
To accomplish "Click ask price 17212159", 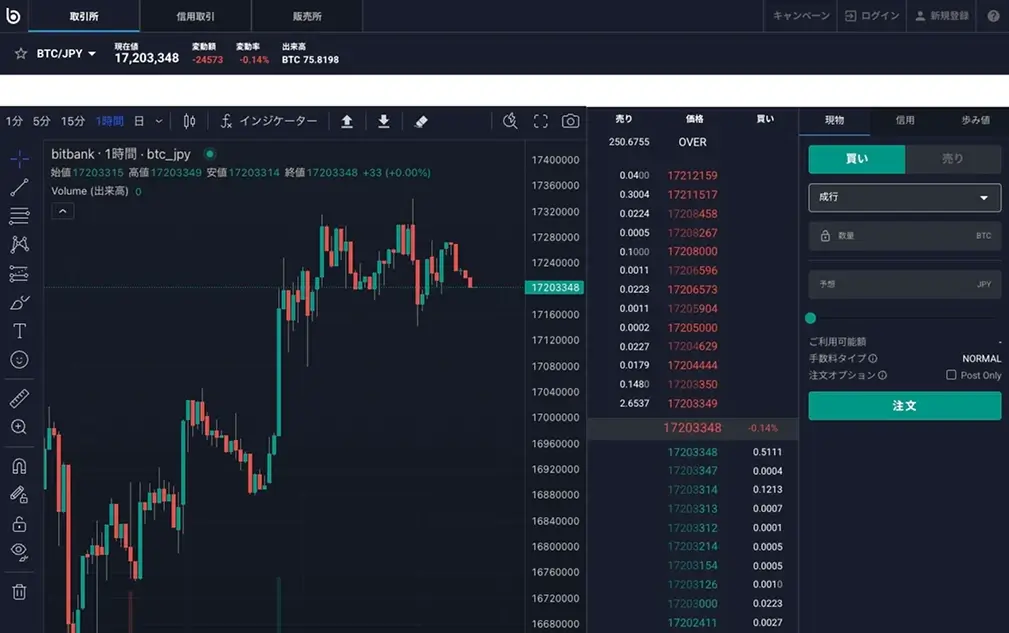I will [x=692, y=176].
